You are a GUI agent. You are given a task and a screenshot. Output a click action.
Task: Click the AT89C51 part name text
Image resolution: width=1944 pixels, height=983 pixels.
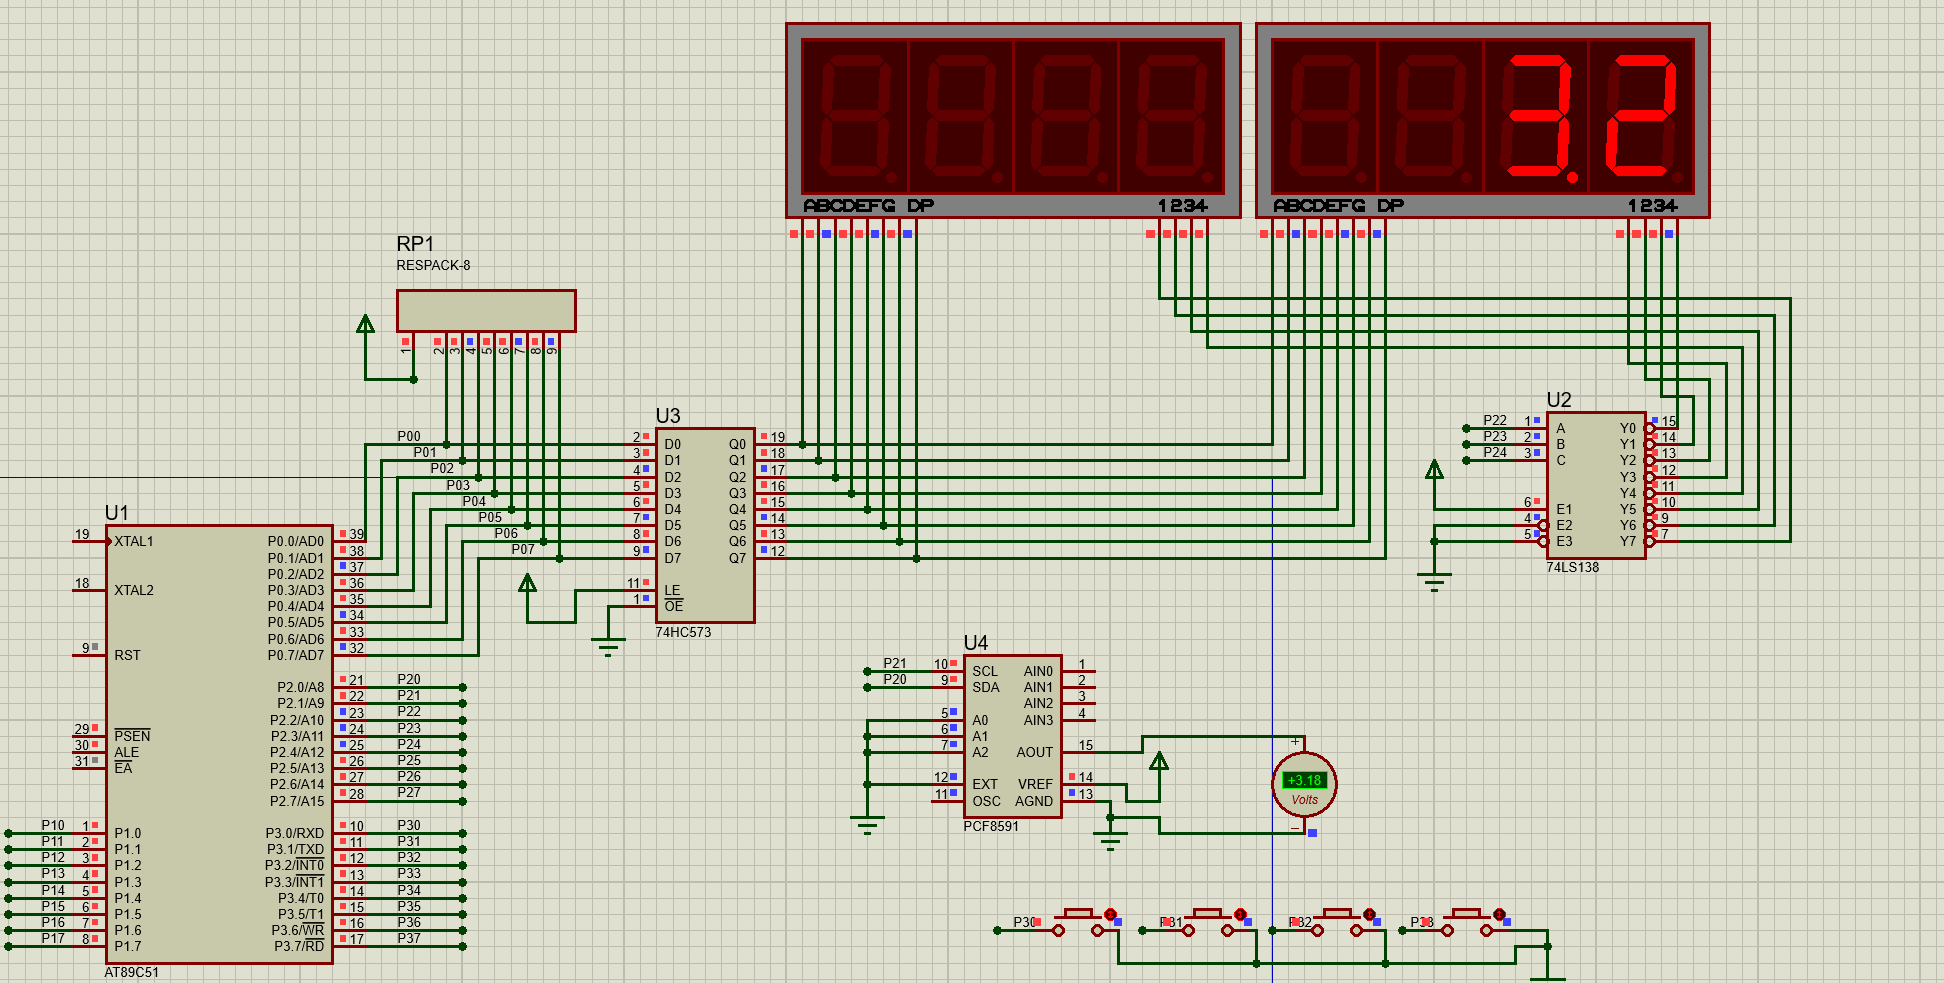(132, 972)
